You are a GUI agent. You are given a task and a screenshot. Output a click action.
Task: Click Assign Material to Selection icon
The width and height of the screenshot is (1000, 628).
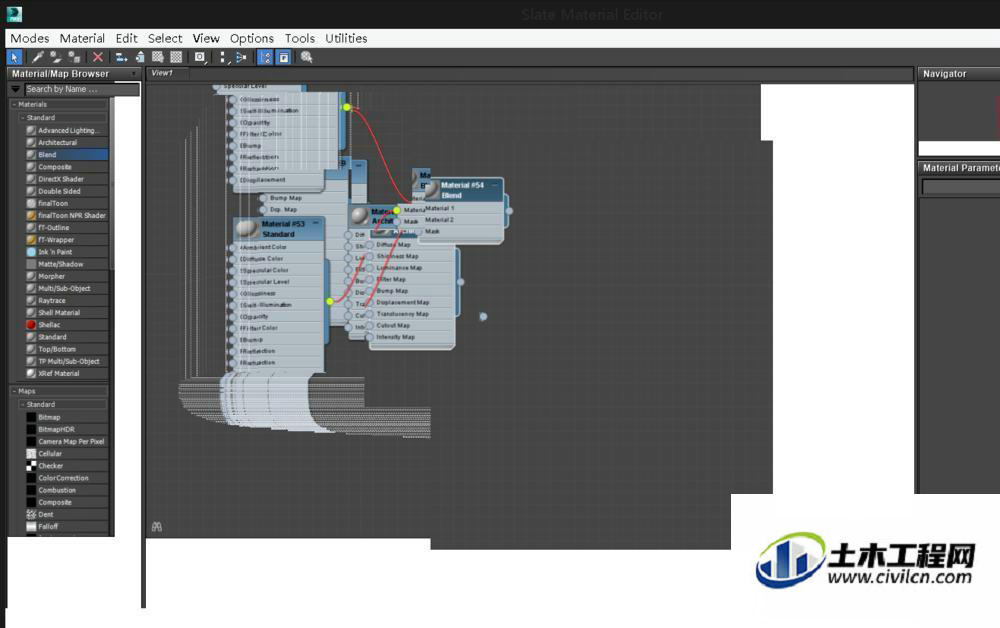coord(74,57)
